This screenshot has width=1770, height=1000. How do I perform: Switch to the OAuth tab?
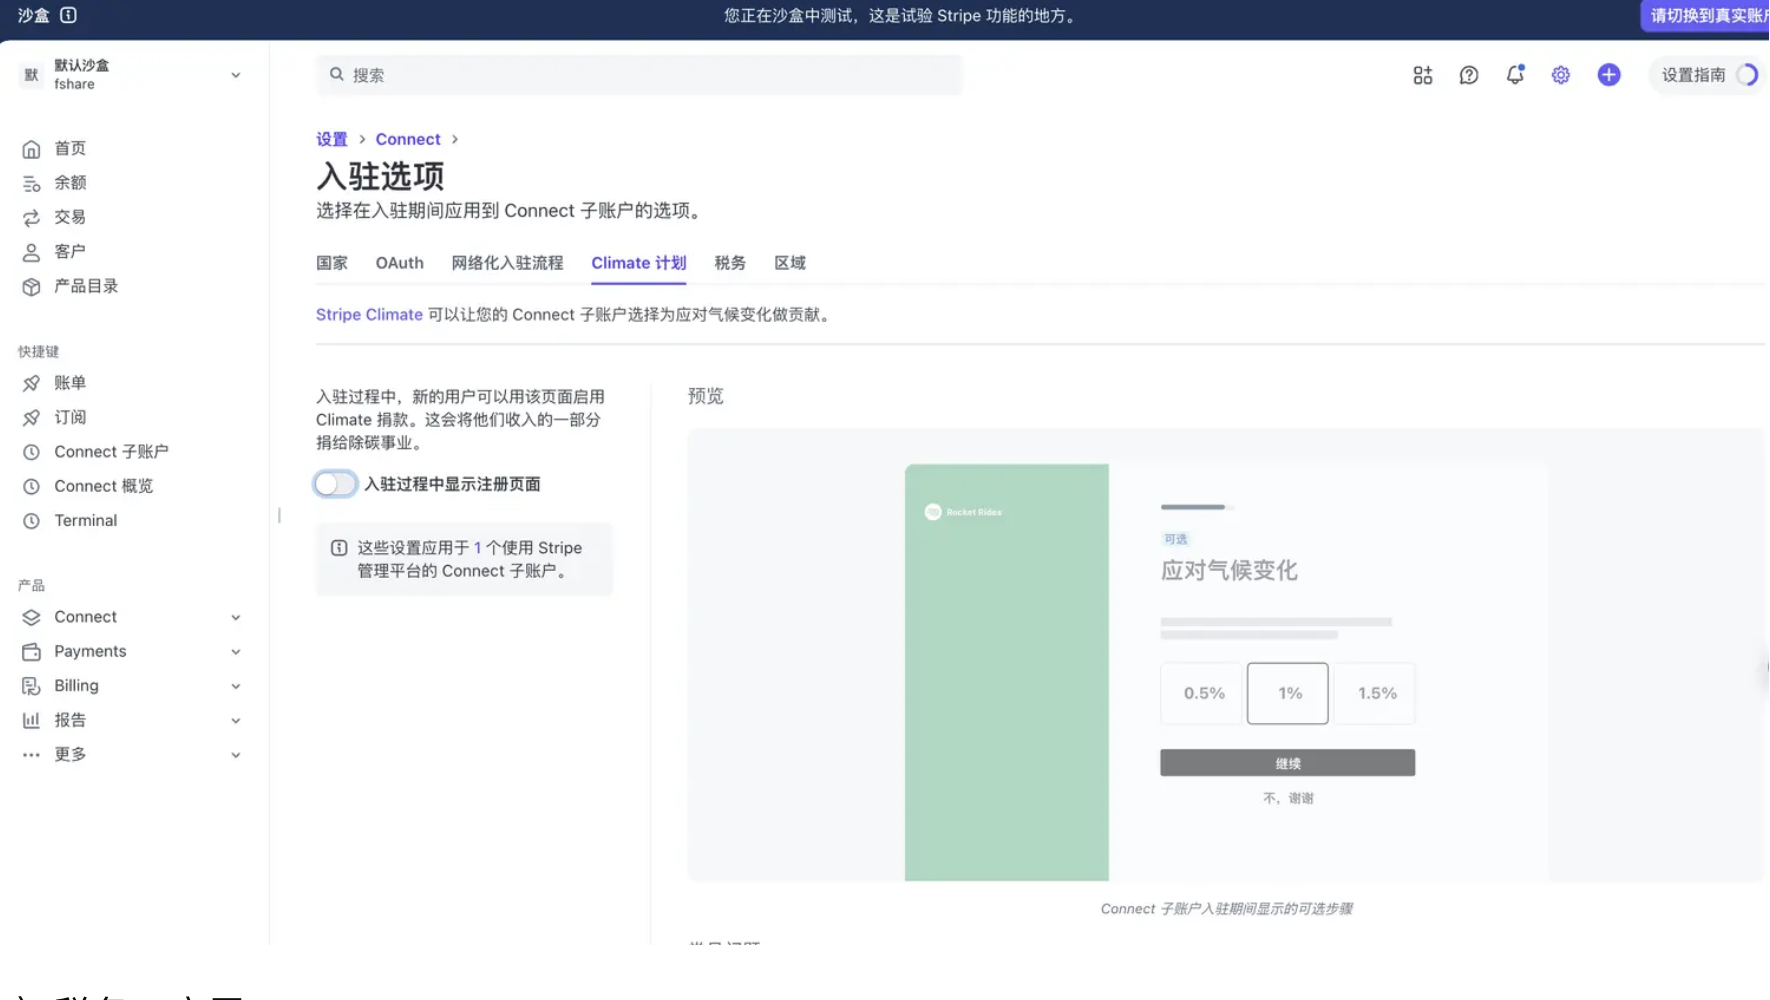click(400, 263)
